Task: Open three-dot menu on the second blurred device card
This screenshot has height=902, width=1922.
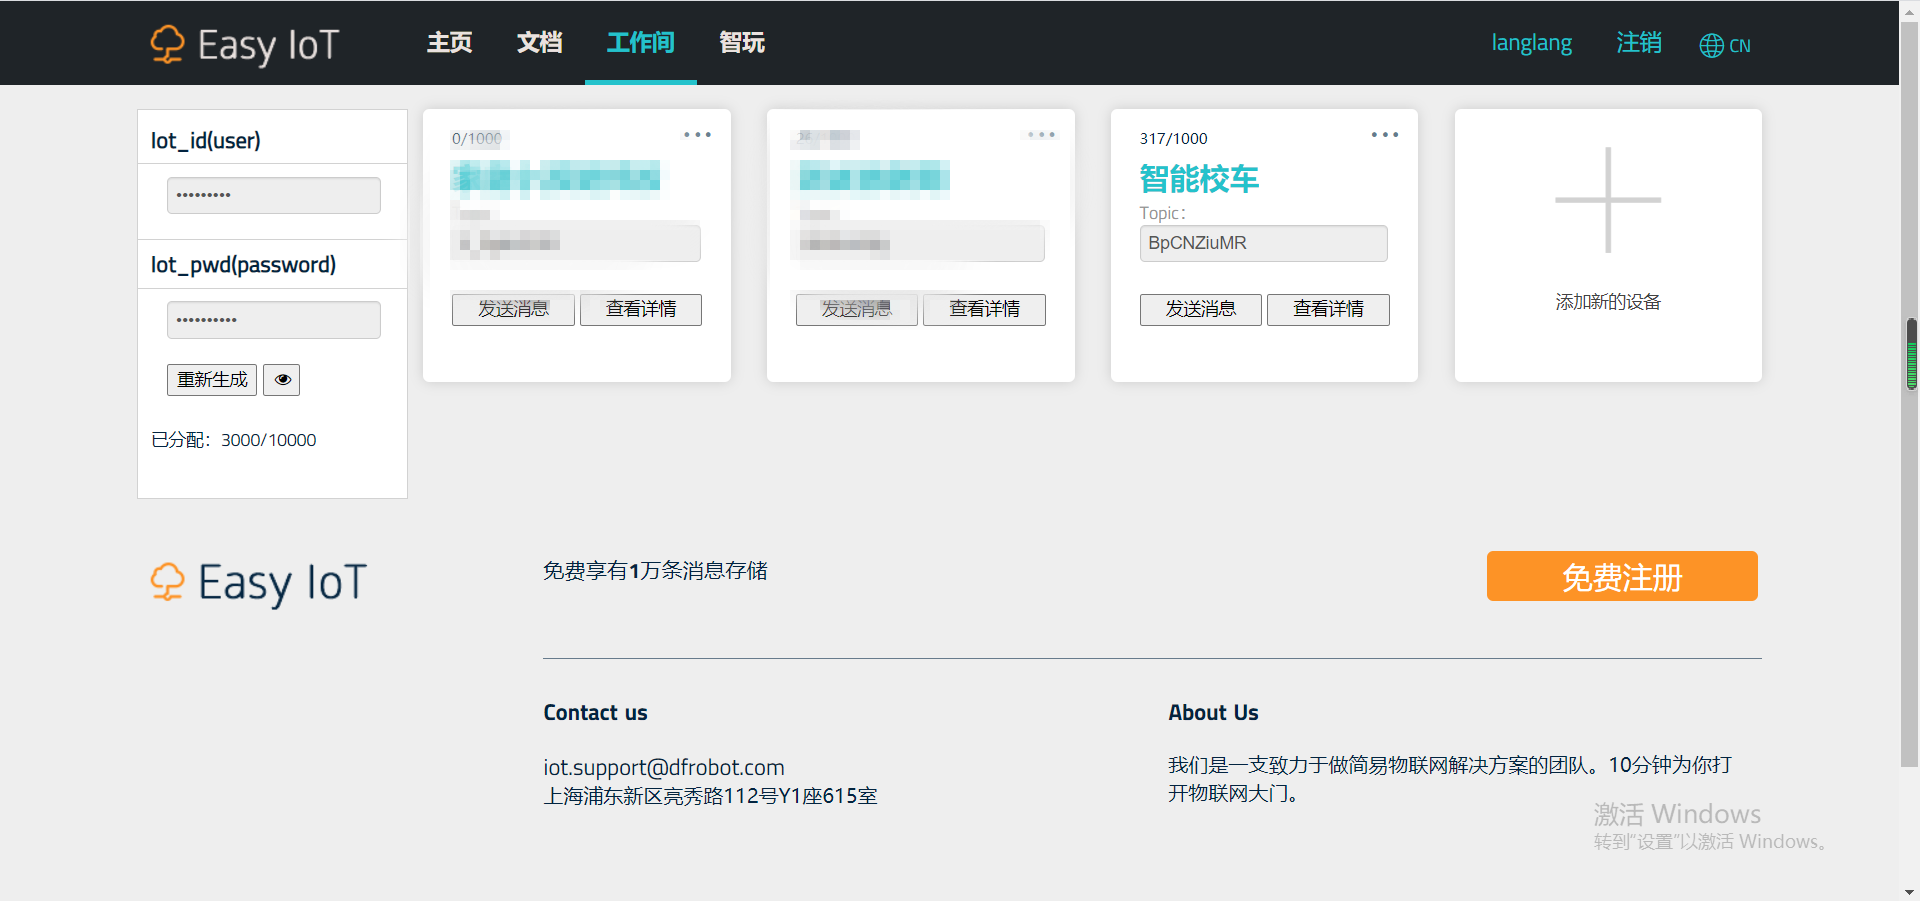Action: pos(1041,134)
